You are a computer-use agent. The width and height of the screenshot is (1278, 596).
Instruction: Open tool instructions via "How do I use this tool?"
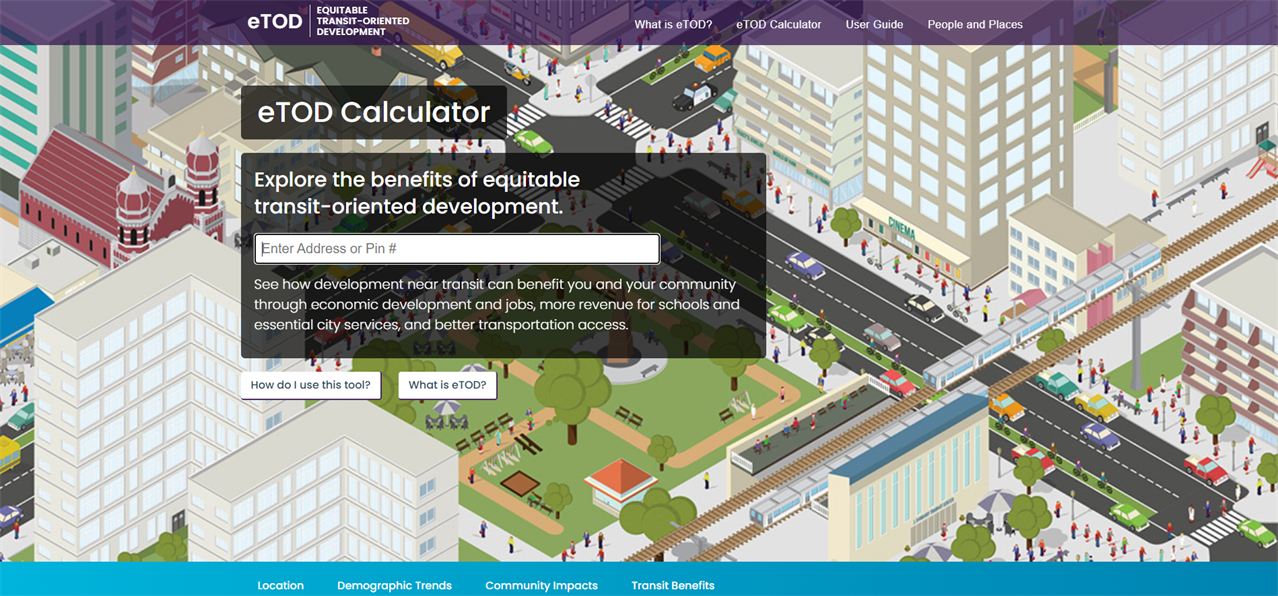pyautogui.click(x=310, y=385)
